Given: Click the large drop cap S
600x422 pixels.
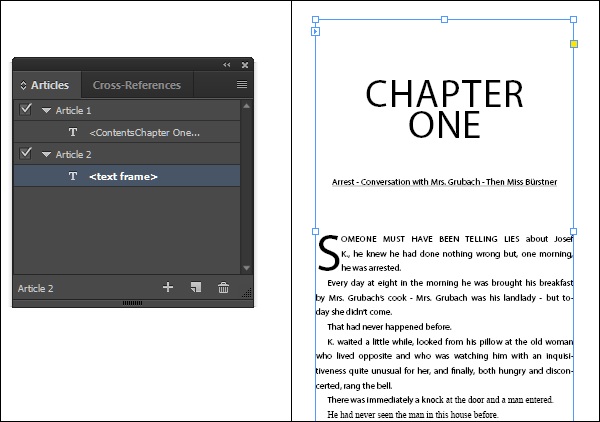Looking at the screenshot, I should [x=328, y=253].
